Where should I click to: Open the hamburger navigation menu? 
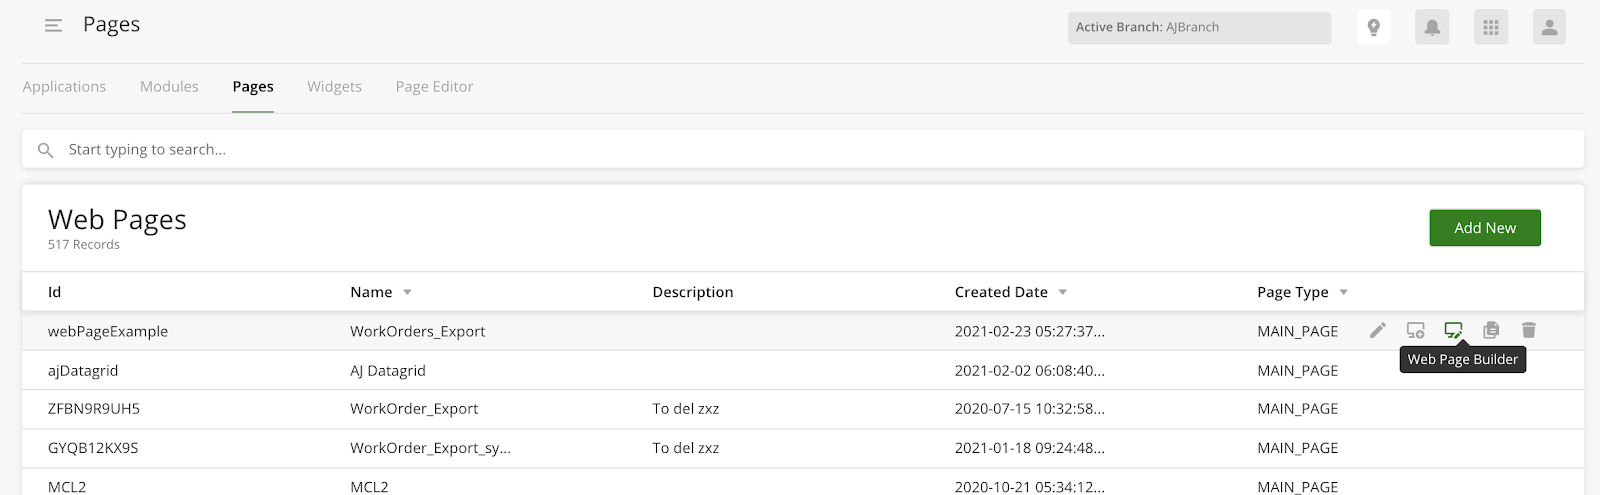pos(53,26)
